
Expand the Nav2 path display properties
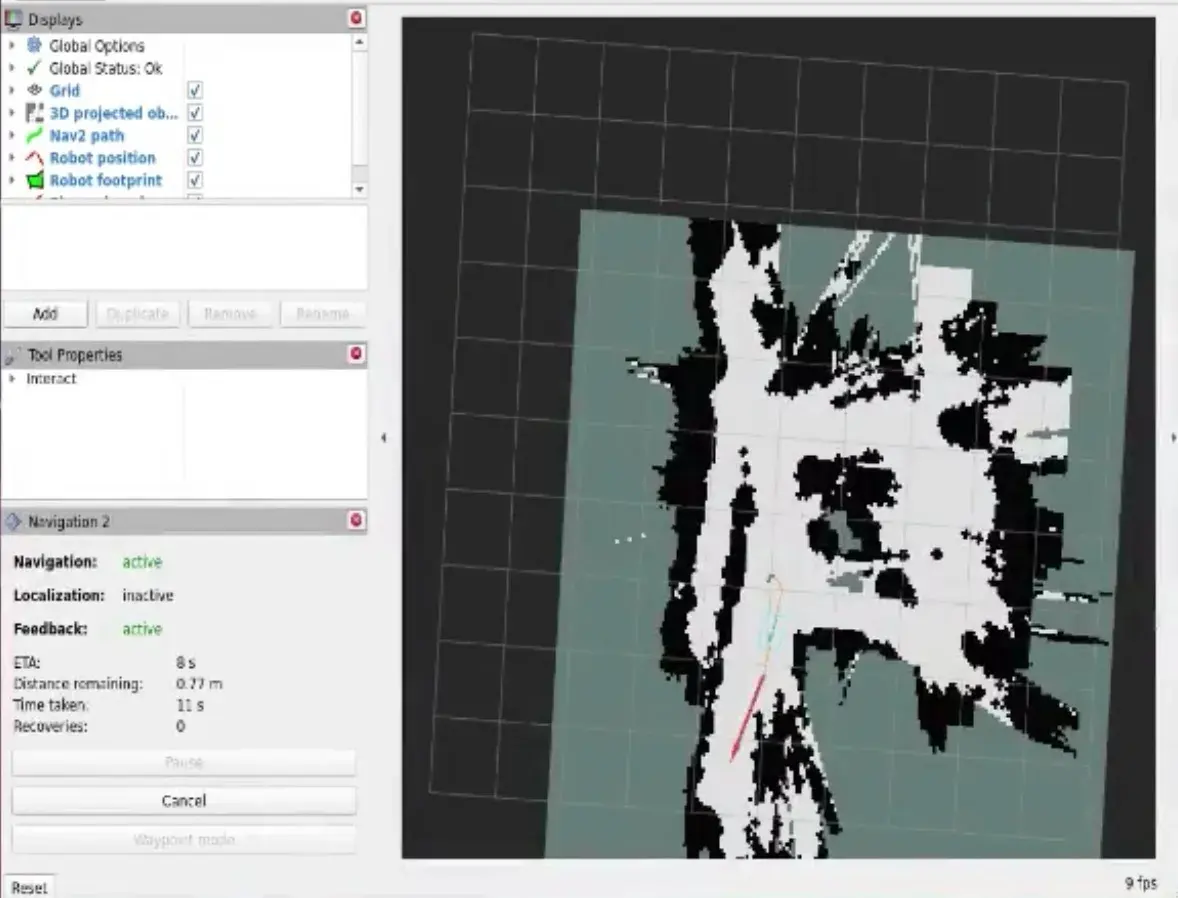[11, 135]
